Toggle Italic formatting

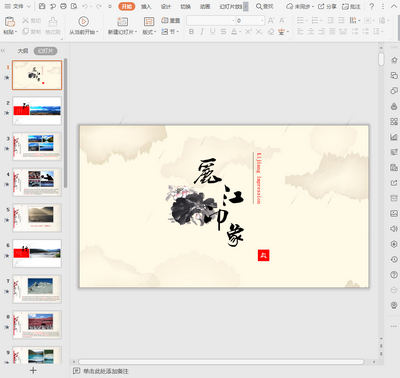(202, 32)
